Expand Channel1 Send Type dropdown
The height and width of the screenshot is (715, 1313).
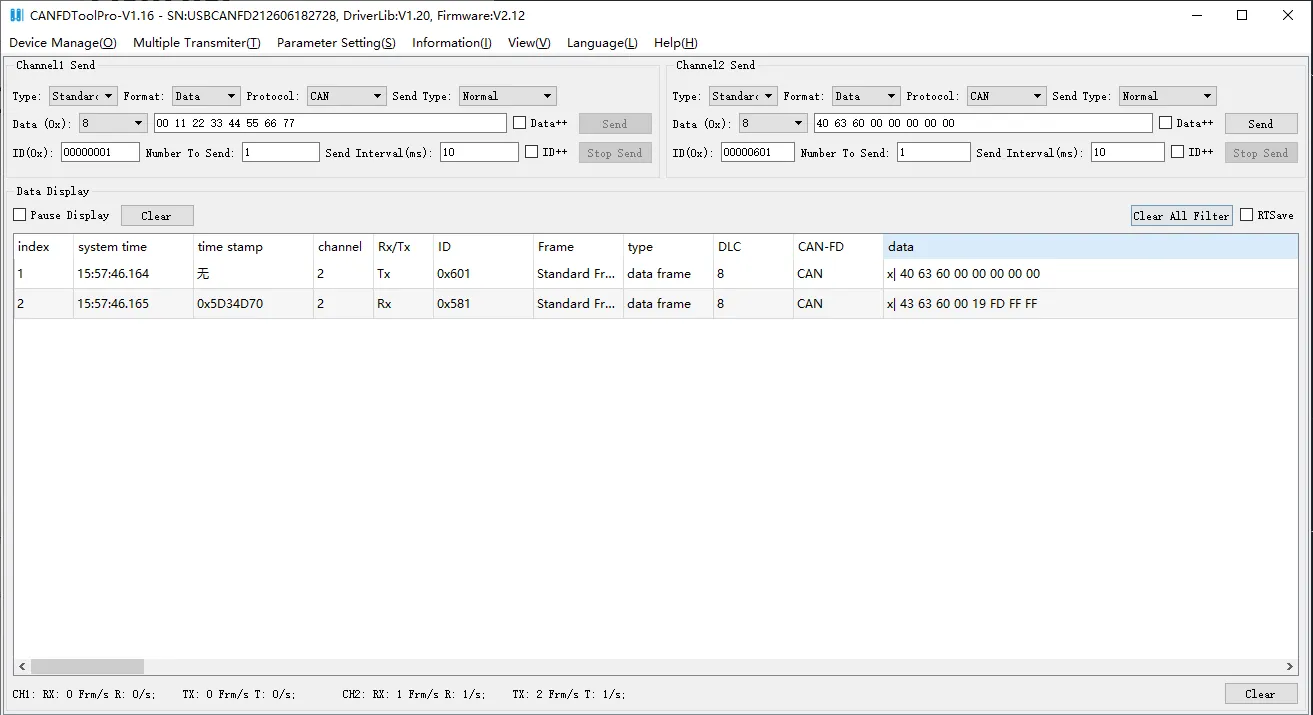[507, 96]
